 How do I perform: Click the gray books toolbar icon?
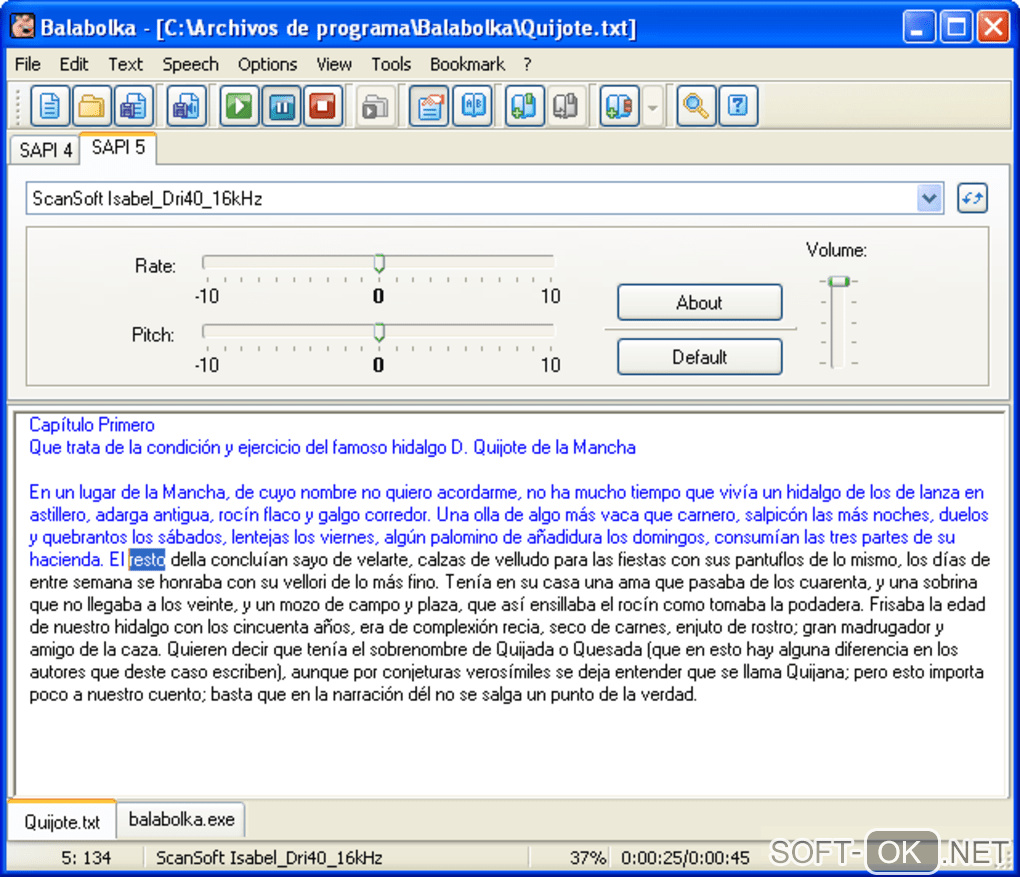566,106
